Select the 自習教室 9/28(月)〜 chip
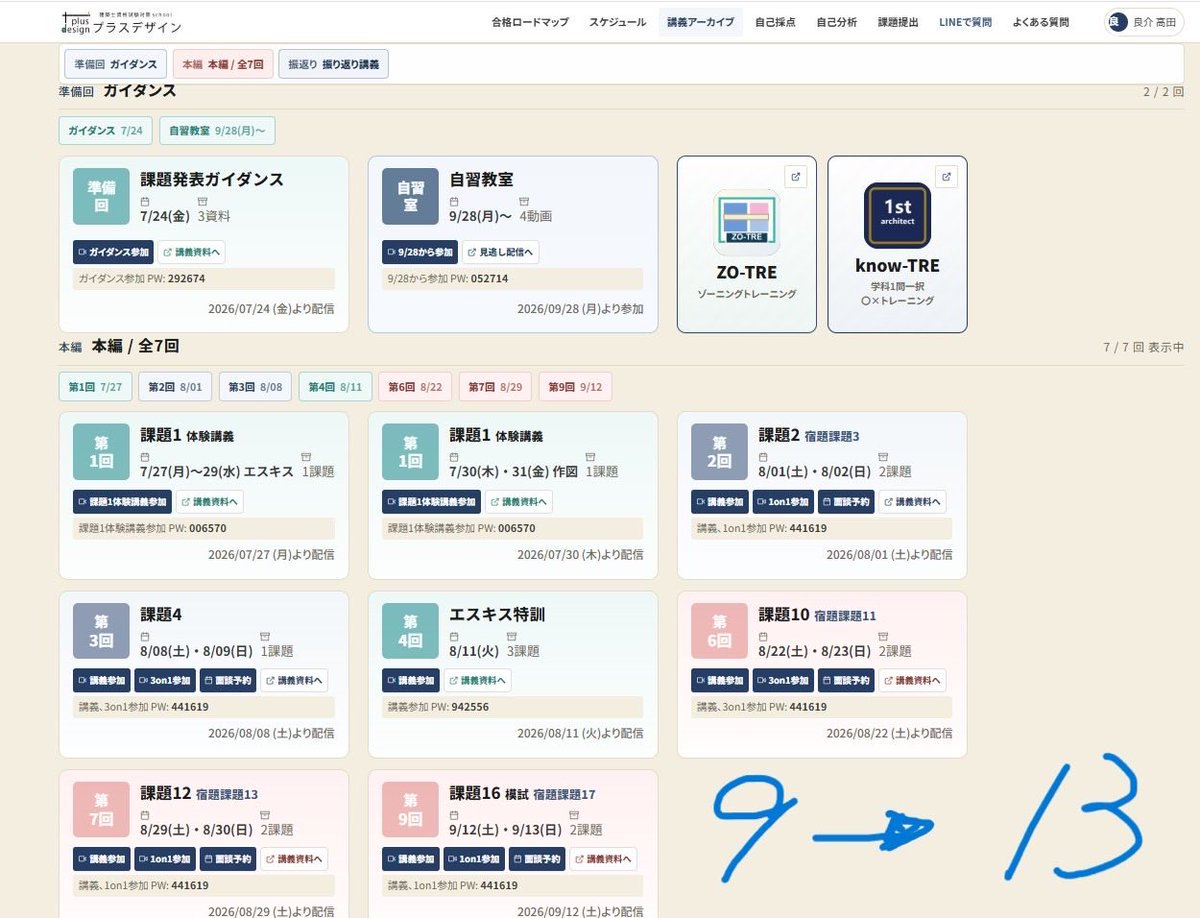The image size is (1200, 918). point(217,131)
